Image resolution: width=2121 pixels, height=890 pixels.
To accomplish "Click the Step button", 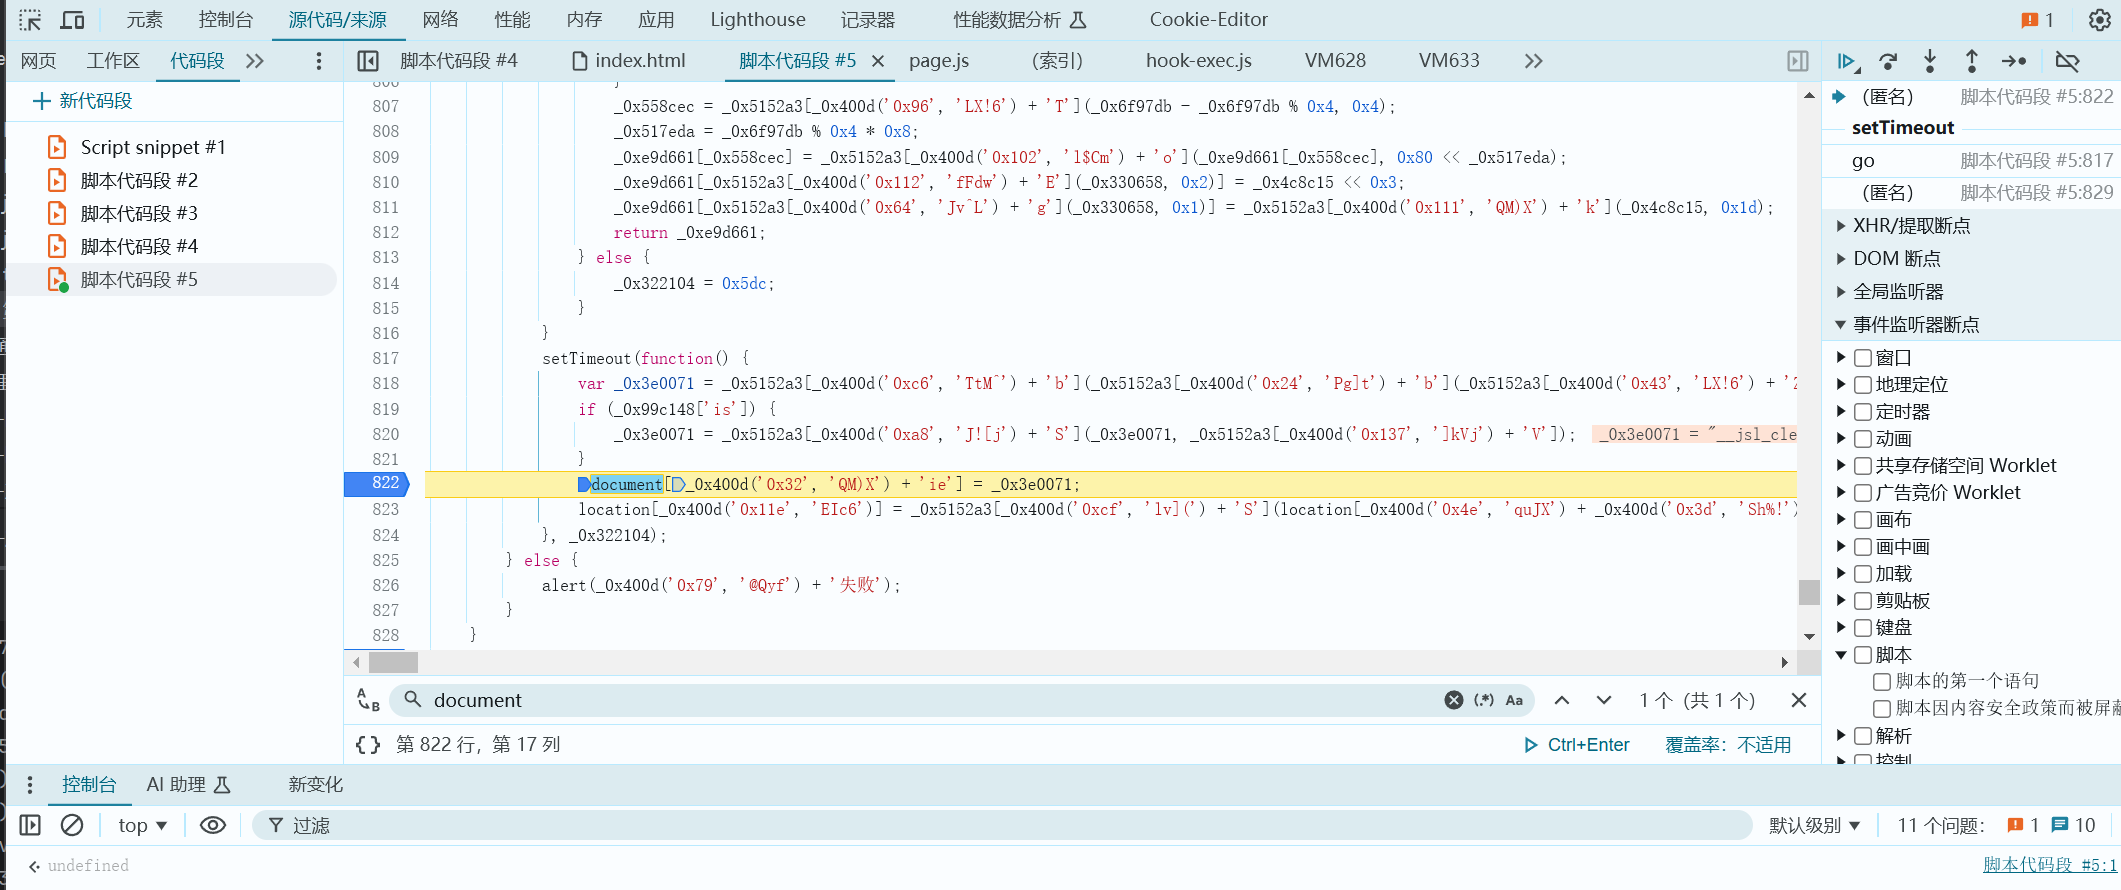I will [2014, 61].
